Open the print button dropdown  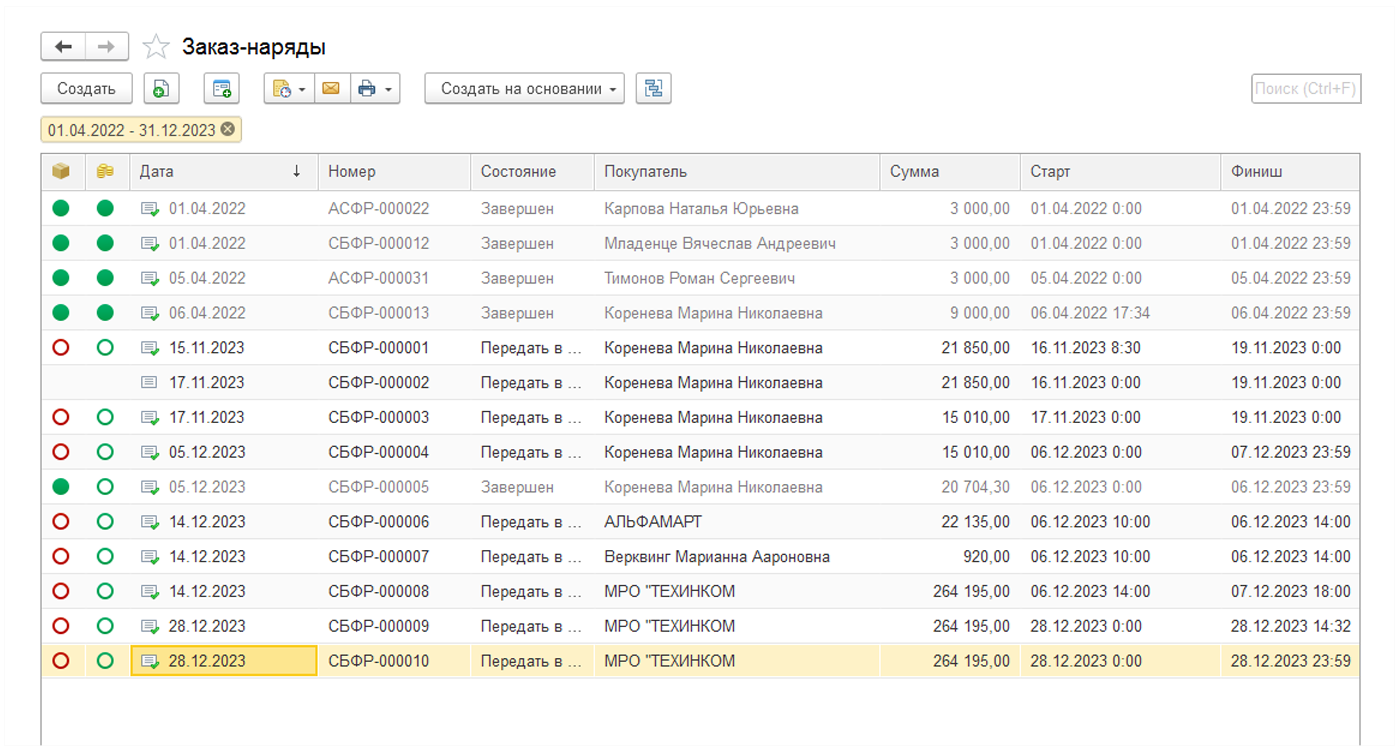(375, 89)
